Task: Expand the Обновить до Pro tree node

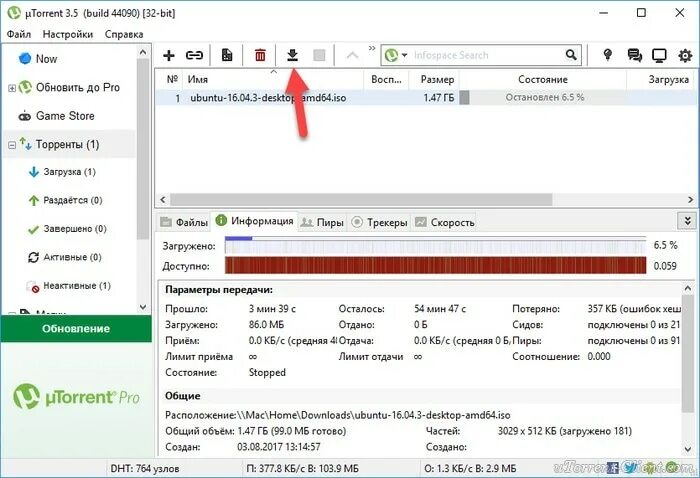Action: 12,88
